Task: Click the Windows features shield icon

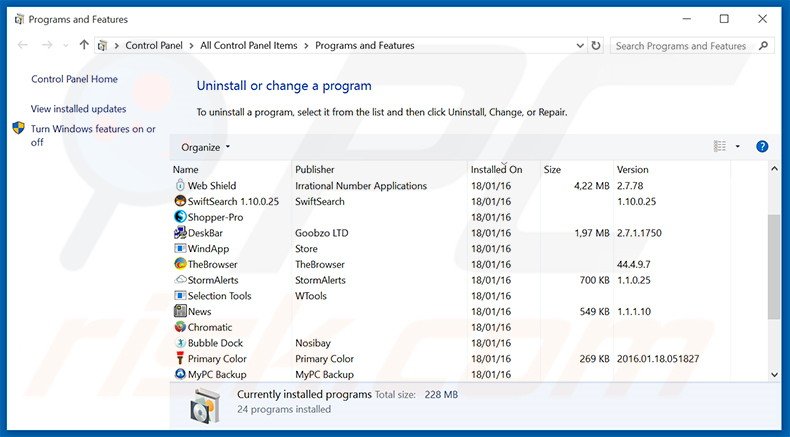Action: [x=19, y=128]
